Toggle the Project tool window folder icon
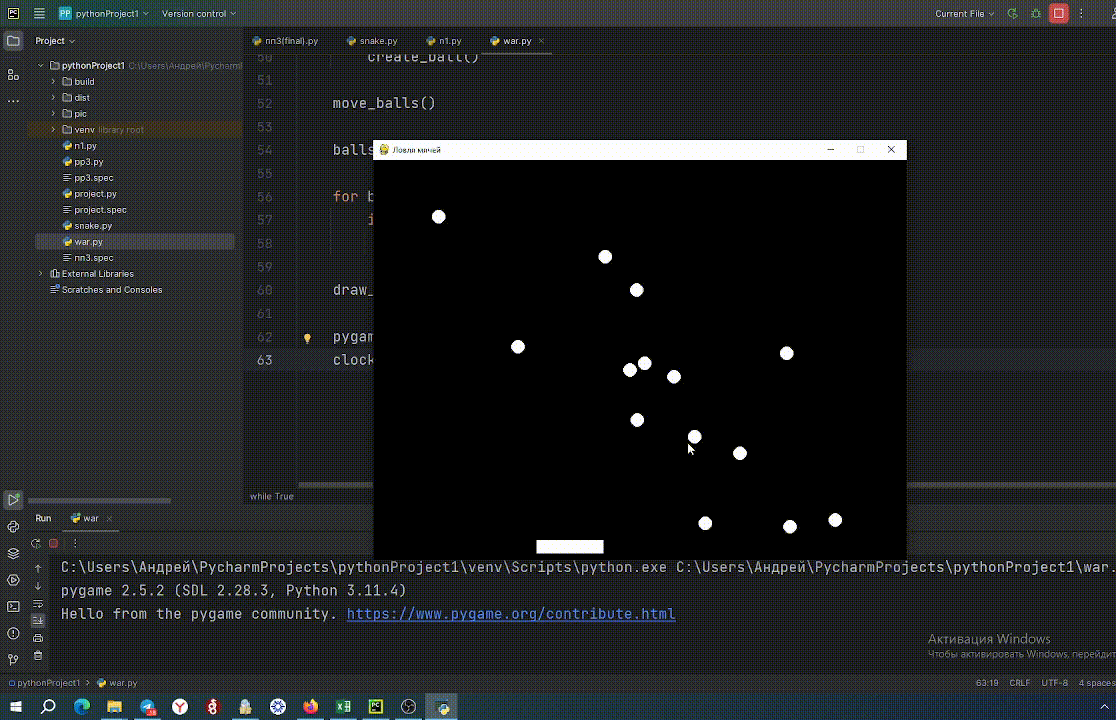 (13, 41)
